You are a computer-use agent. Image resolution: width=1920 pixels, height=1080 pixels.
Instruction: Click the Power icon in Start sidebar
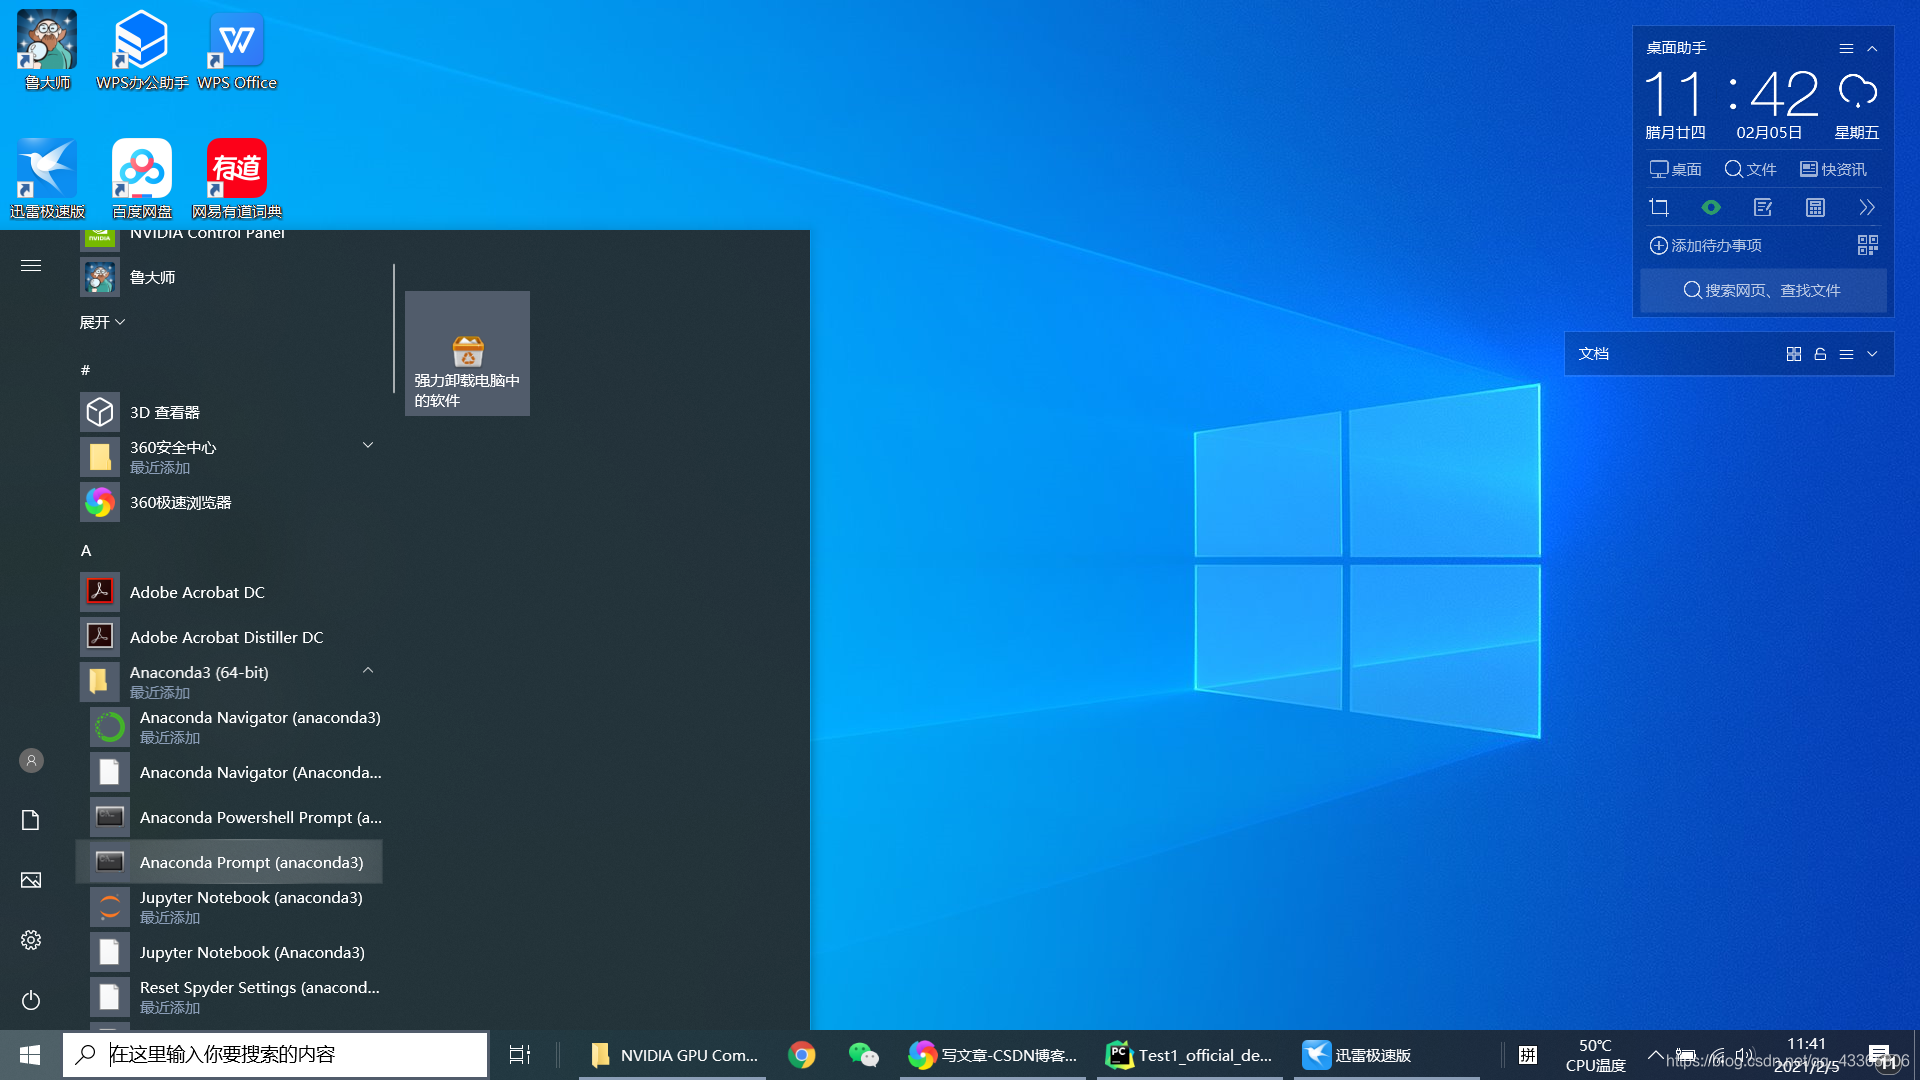pyautogui.click(x=31, y=1000)
